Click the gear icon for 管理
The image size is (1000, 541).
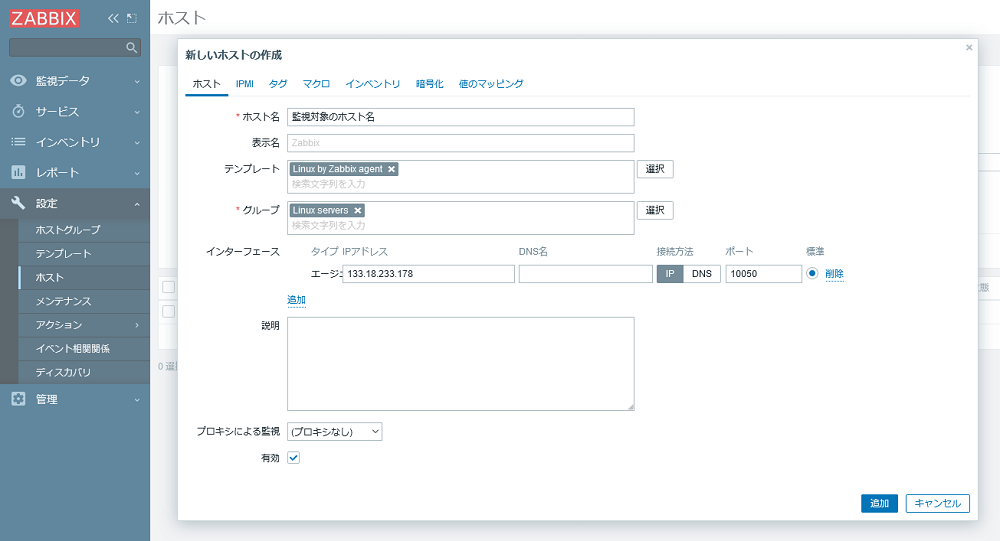[x=18, y=399]
